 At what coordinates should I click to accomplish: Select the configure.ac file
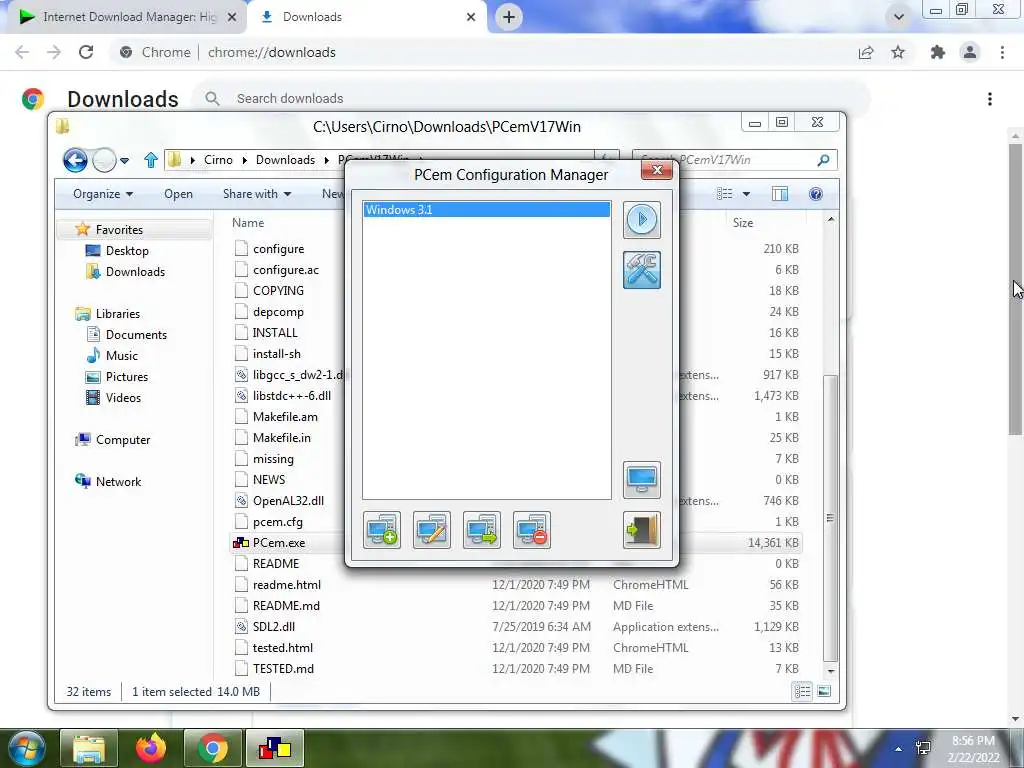[286, 270]
